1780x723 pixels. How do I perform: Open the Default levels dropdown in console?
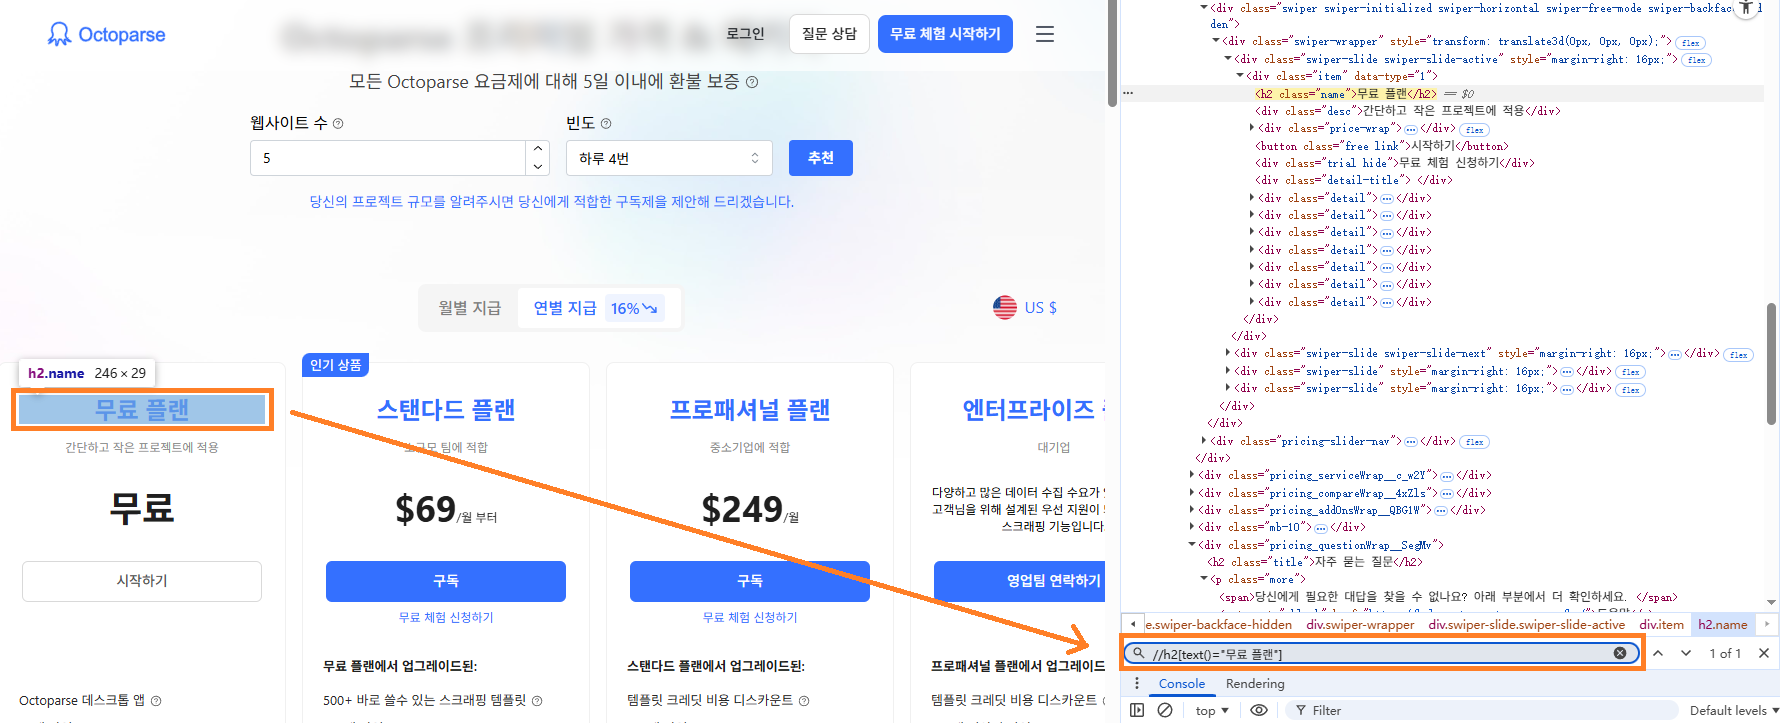(x=1727, y=710)
